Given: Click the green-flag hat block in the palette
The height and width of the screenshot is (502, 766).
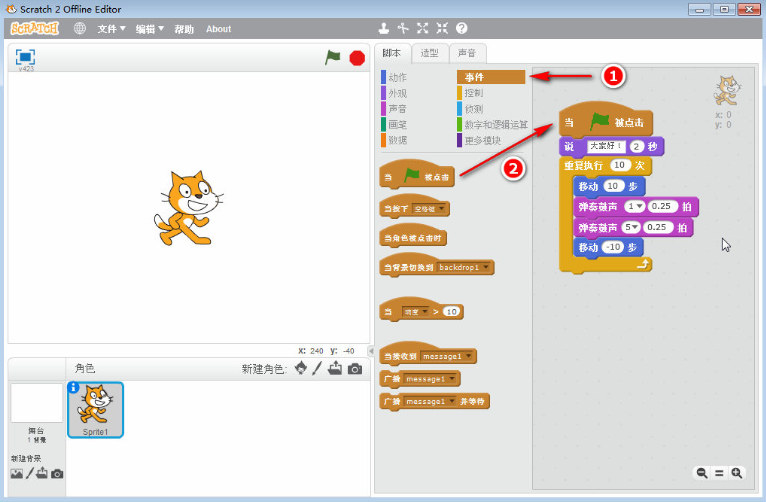Looking at the screenshot, I should point(417,175).
